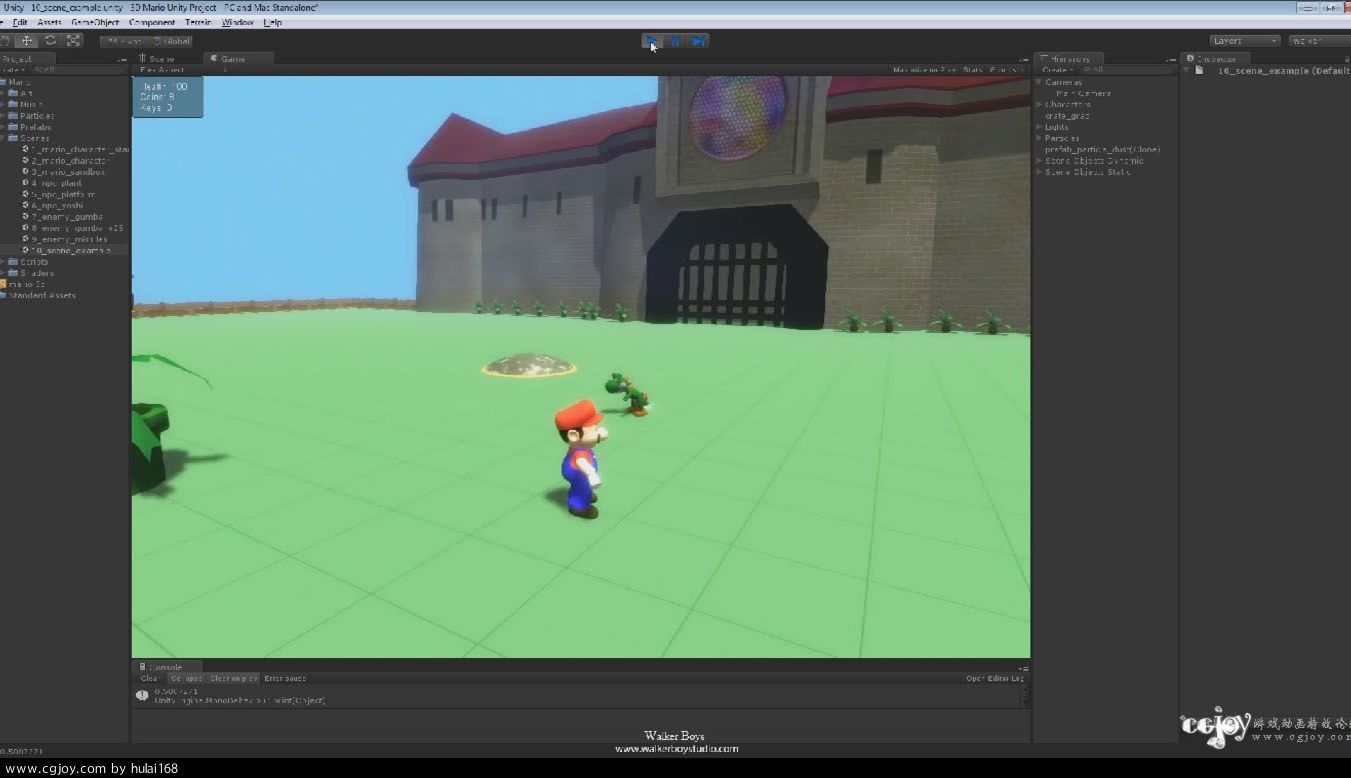1351x778 pixels.
Task: Toggle Clear on Play in Console
Action: (x=233, y=678)
